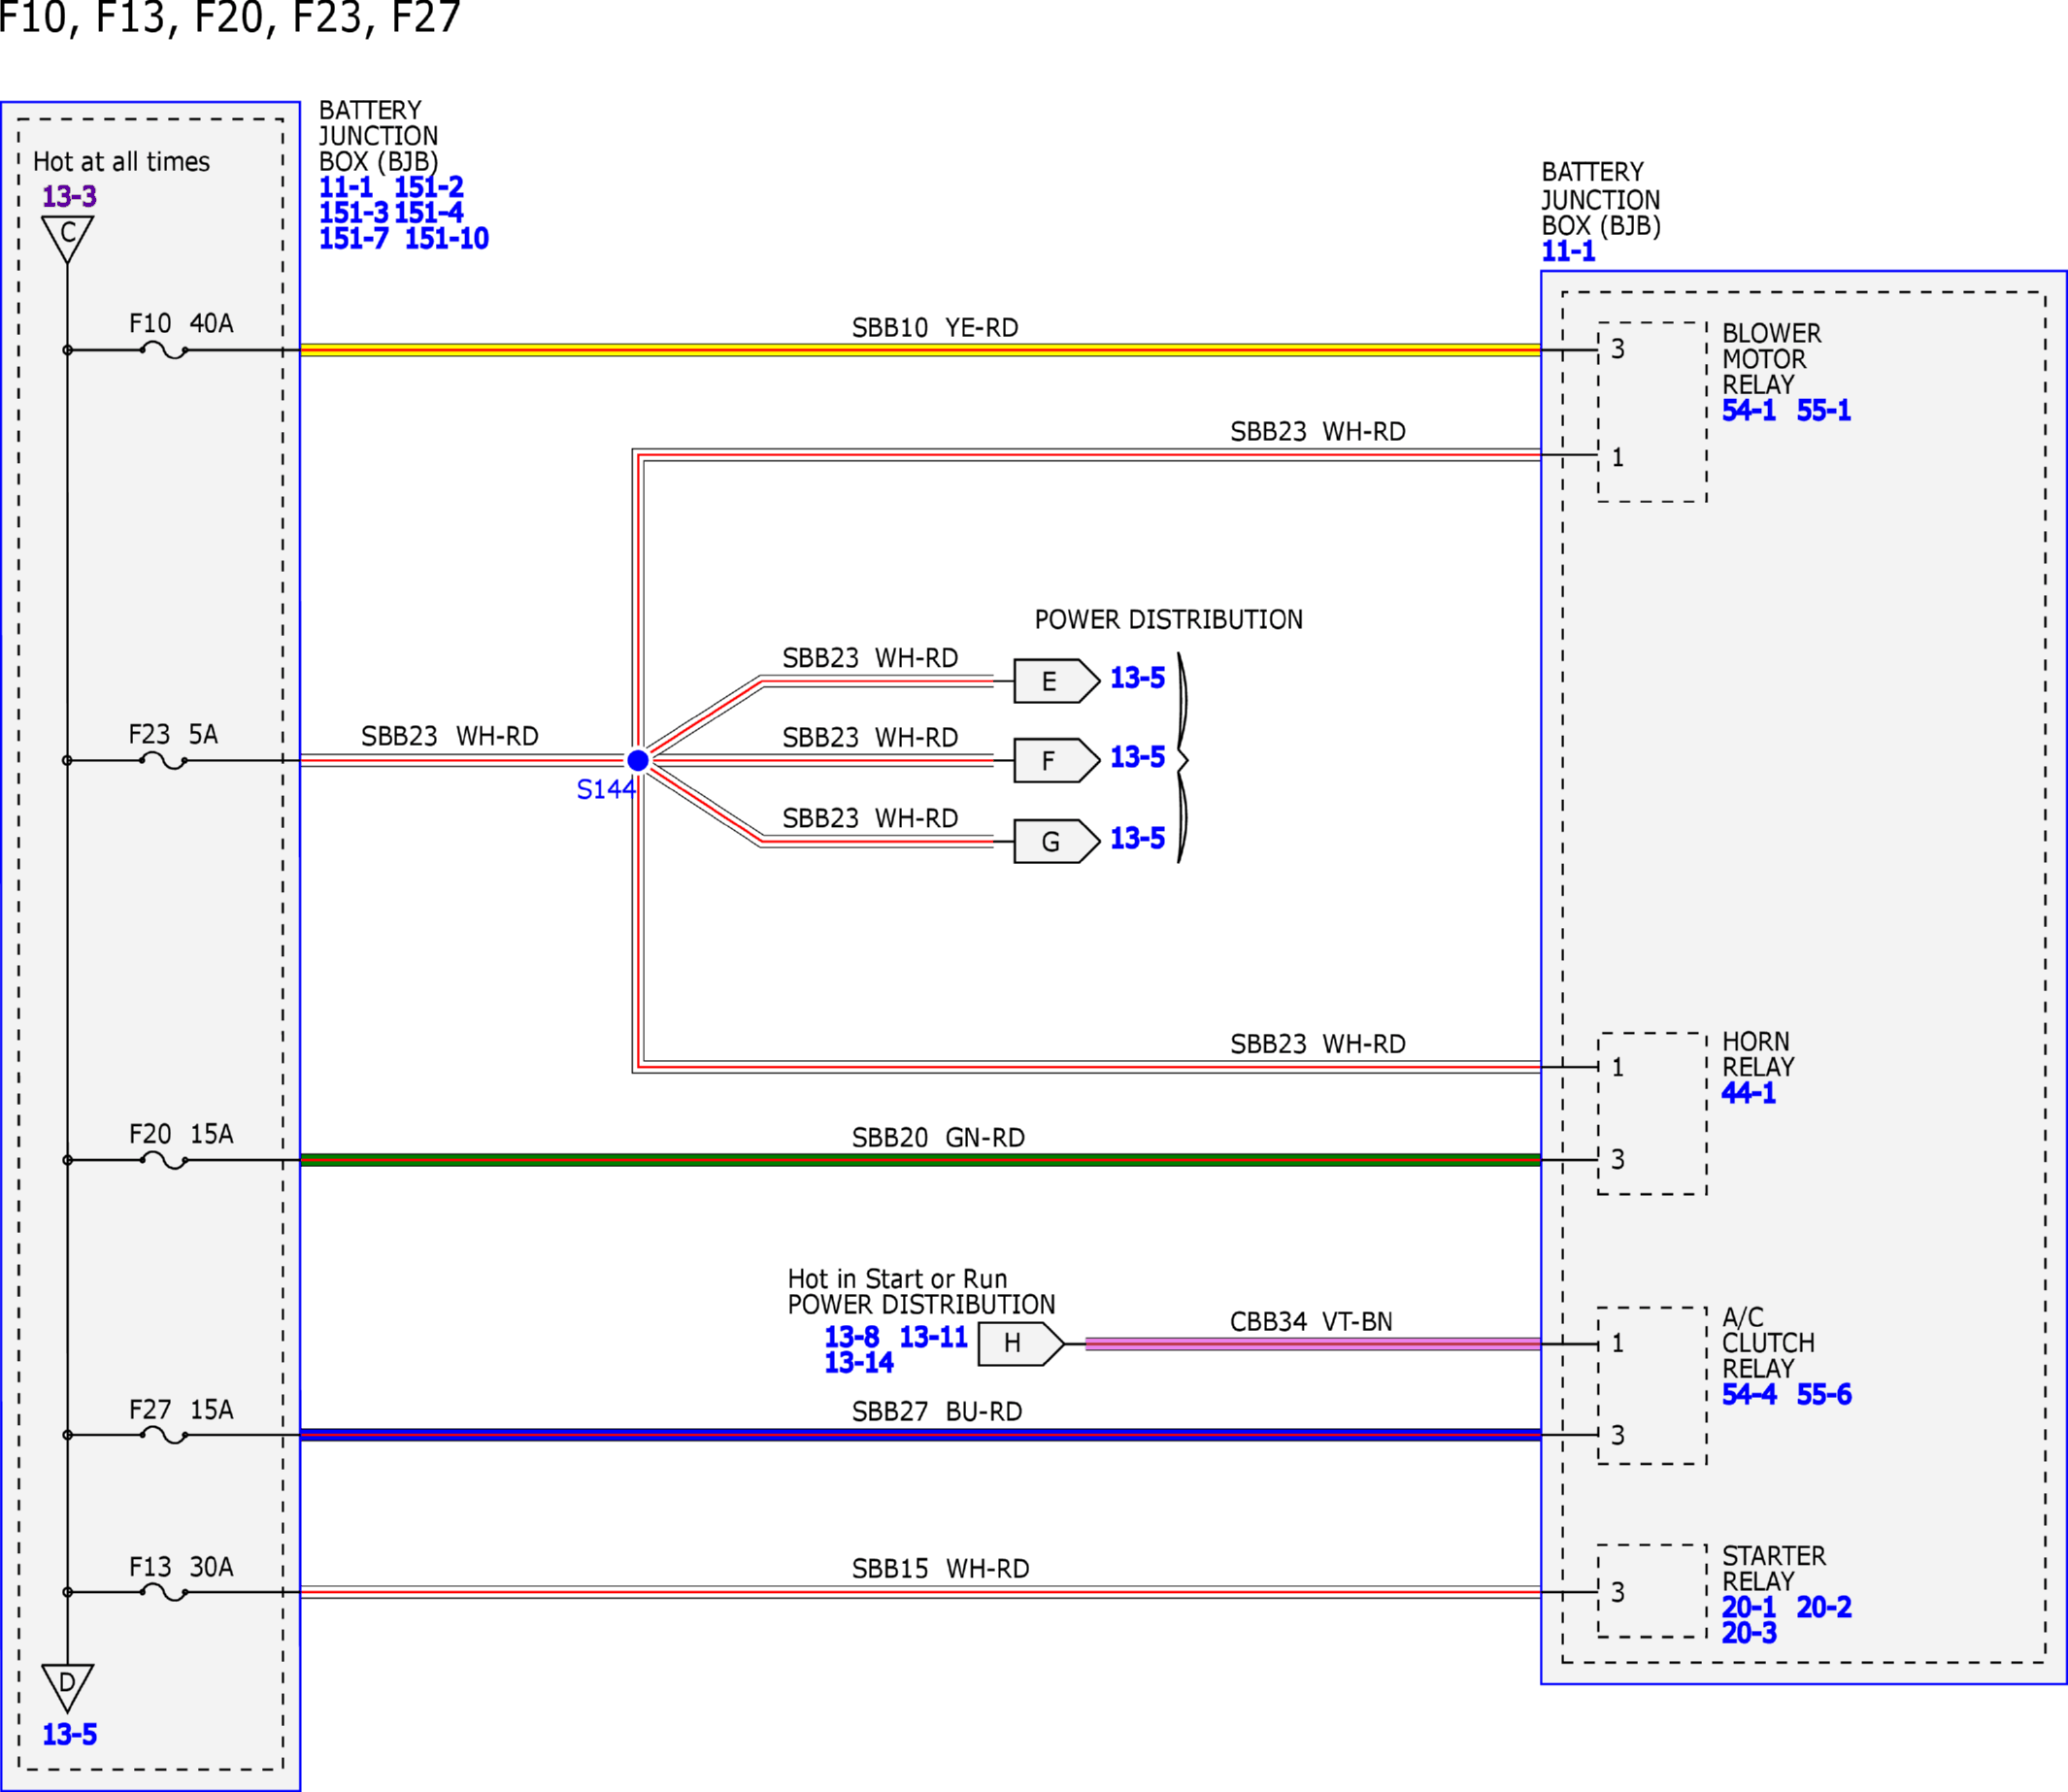Follow the 151-10 Battery Junction Box link
Screen dimensions: 2068x1792
click(446, 239)
